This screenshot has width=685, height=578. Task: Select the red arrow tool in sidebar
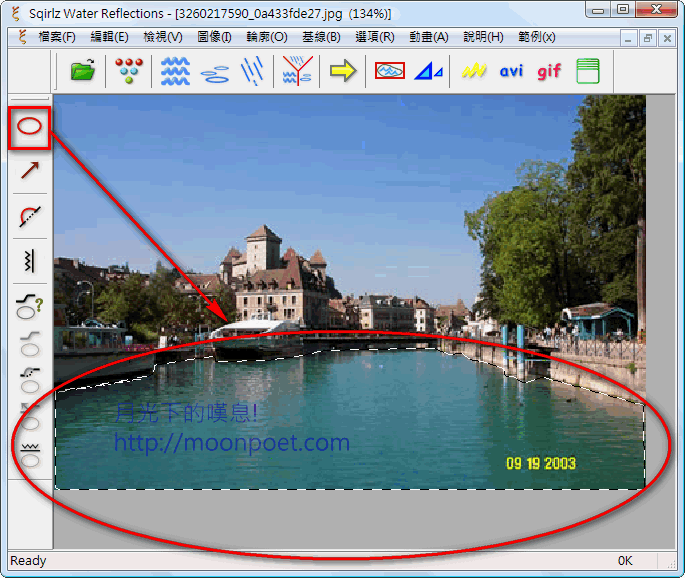(30, 171)
